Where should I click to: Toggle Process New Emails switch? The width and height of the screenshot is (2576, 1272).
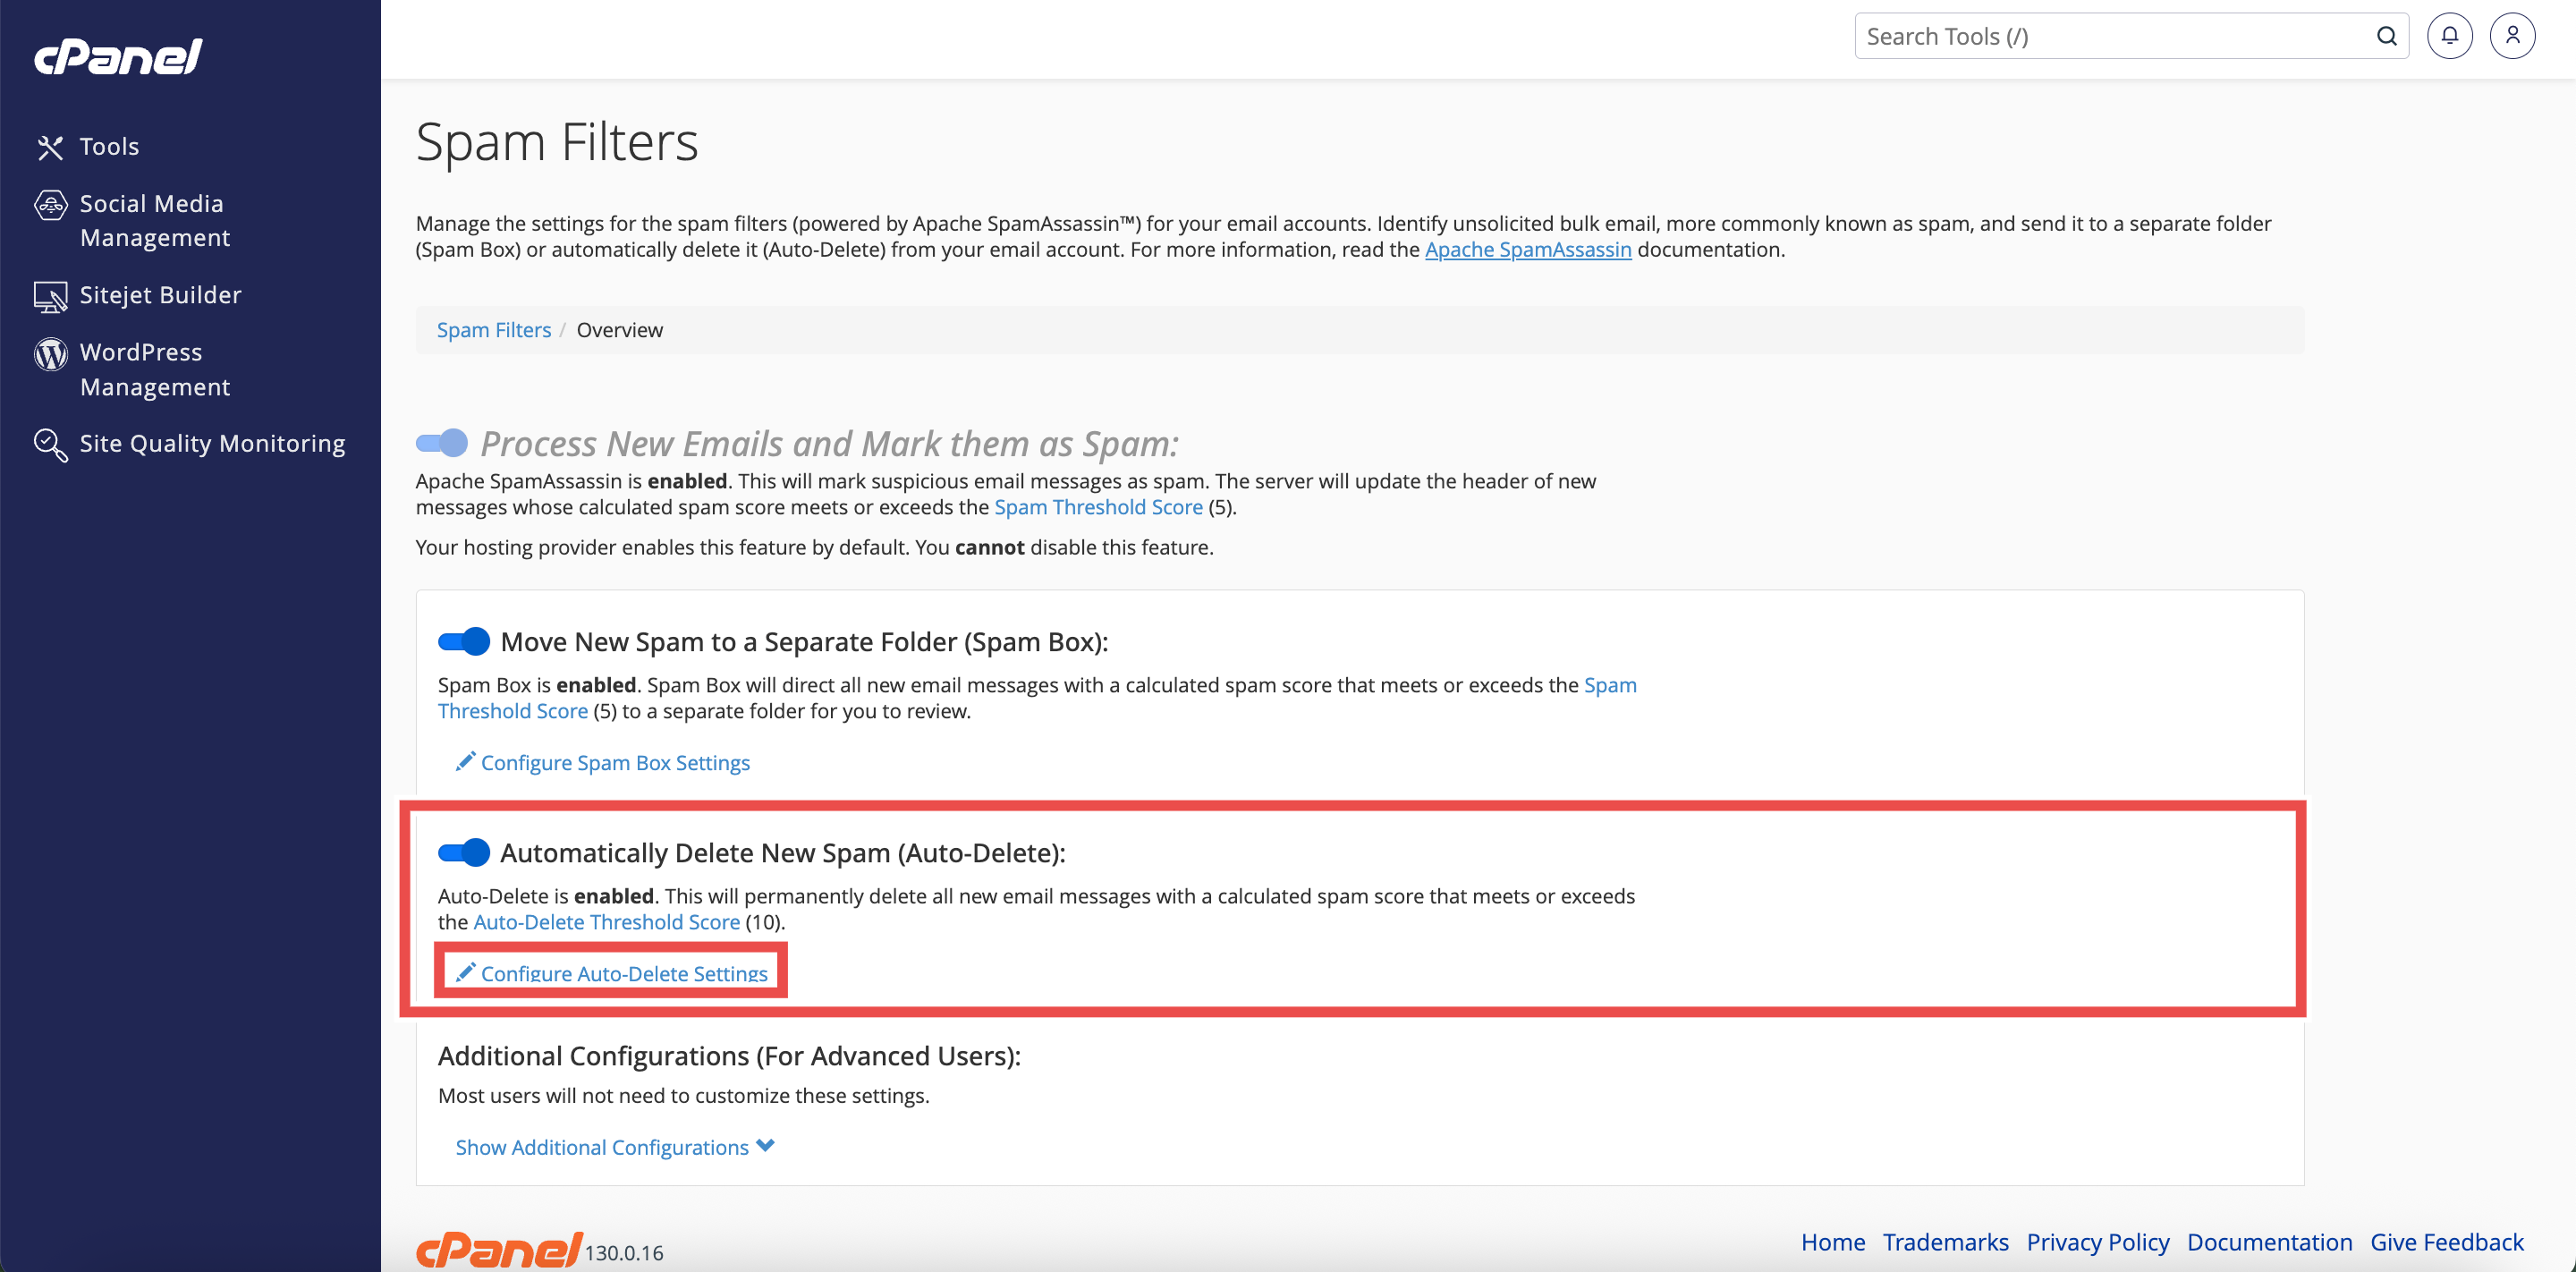[x=442, y=442]
